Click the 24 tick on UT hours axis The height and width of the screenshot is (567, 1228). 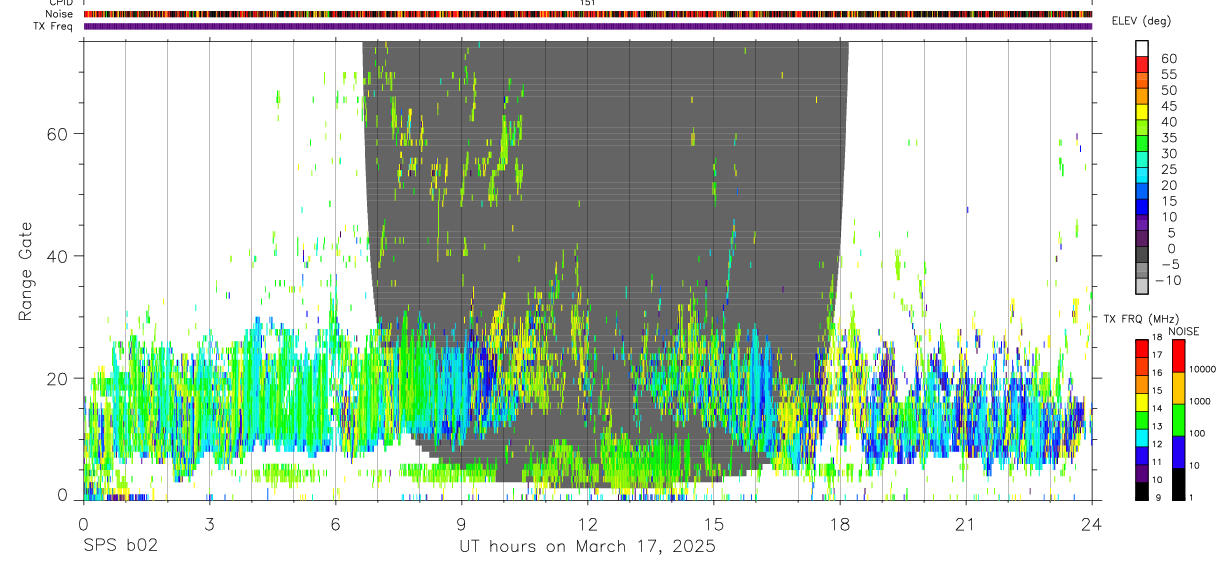(1091, 524)
